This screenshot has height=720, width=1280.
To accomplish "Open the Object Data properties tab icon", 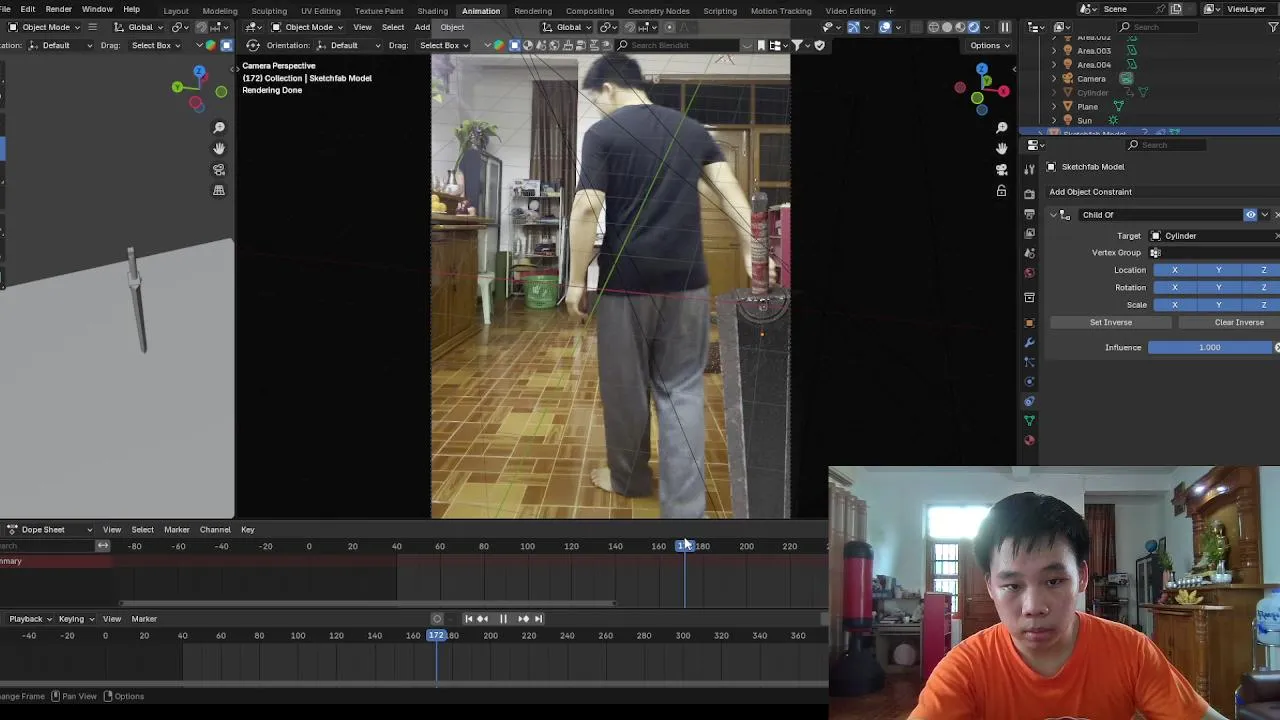I will click(1029, 420).
